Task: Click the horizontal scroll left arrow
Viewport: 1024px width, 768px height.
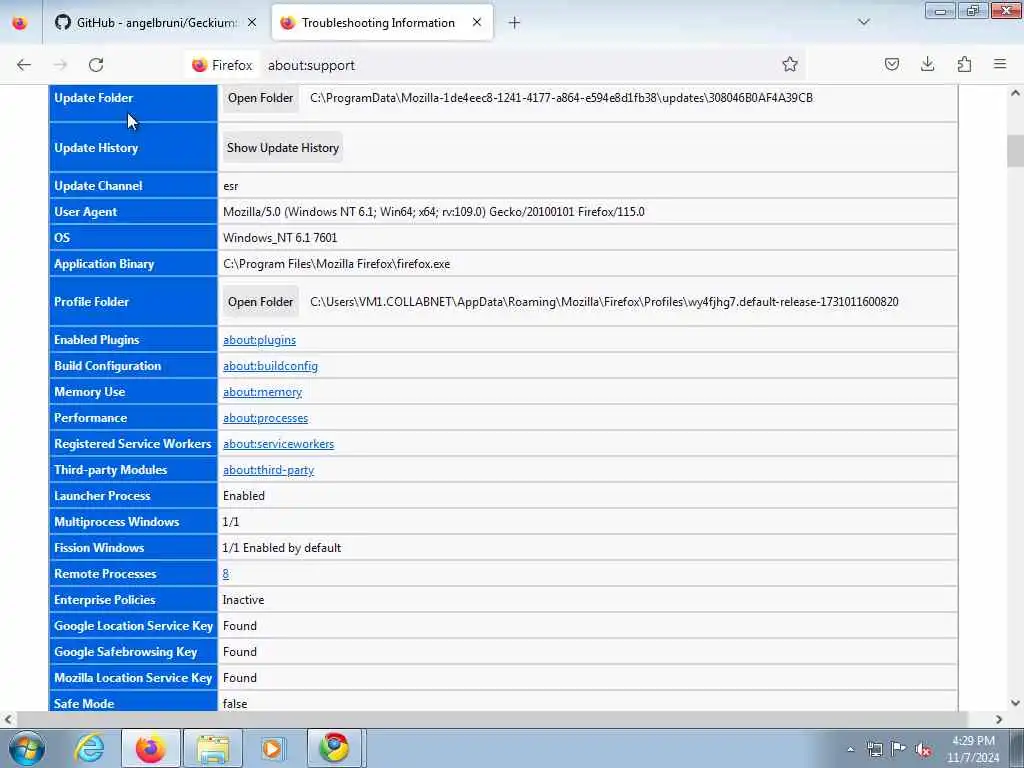Action: click(x=8, y=719)
